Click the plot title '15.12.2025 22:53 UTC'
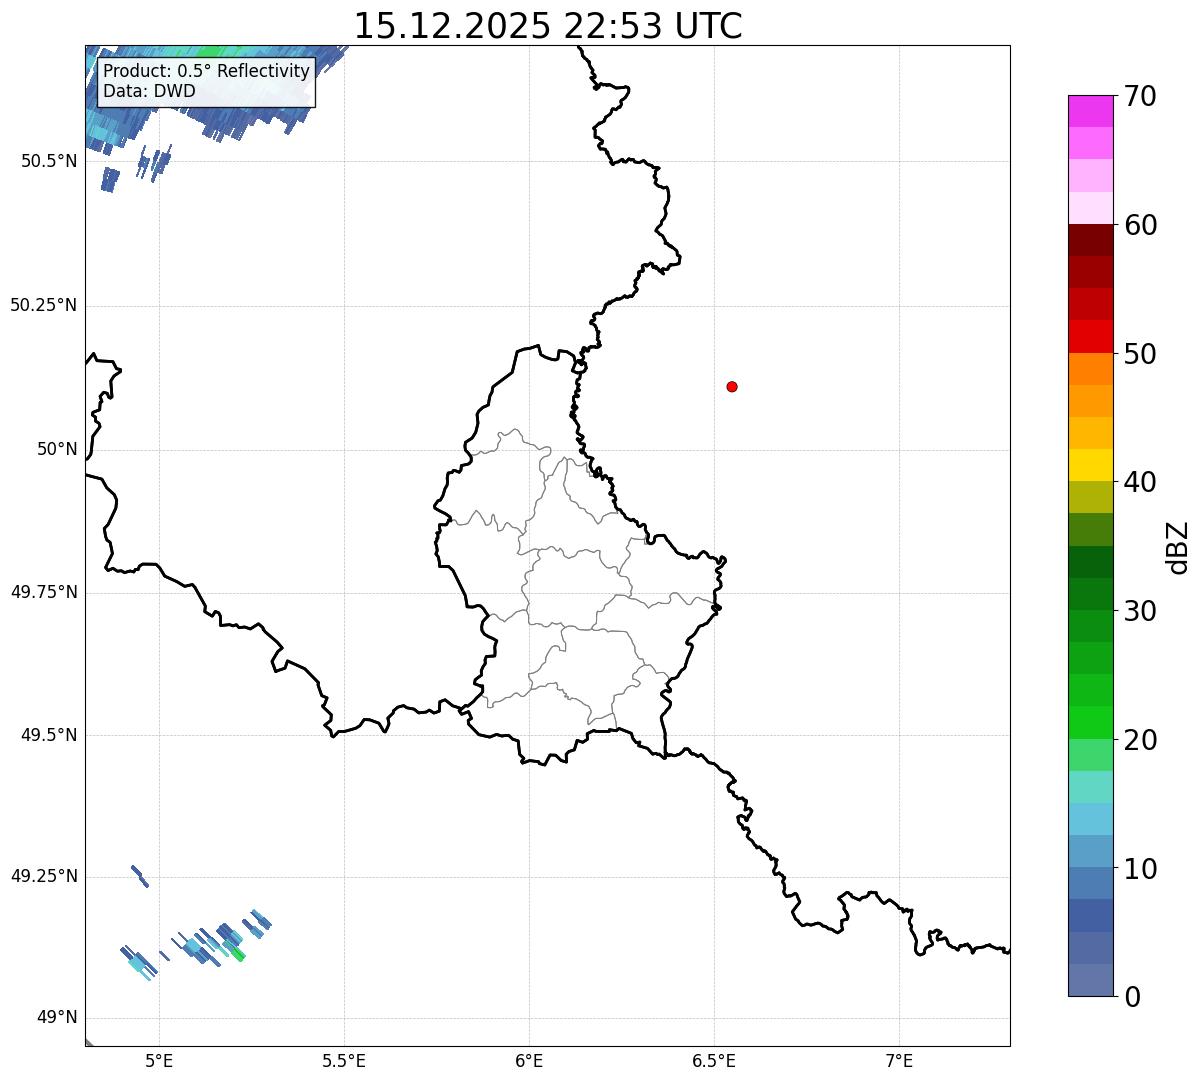This screenshot has height=1081, width=1202. click(x=548, y=26)
